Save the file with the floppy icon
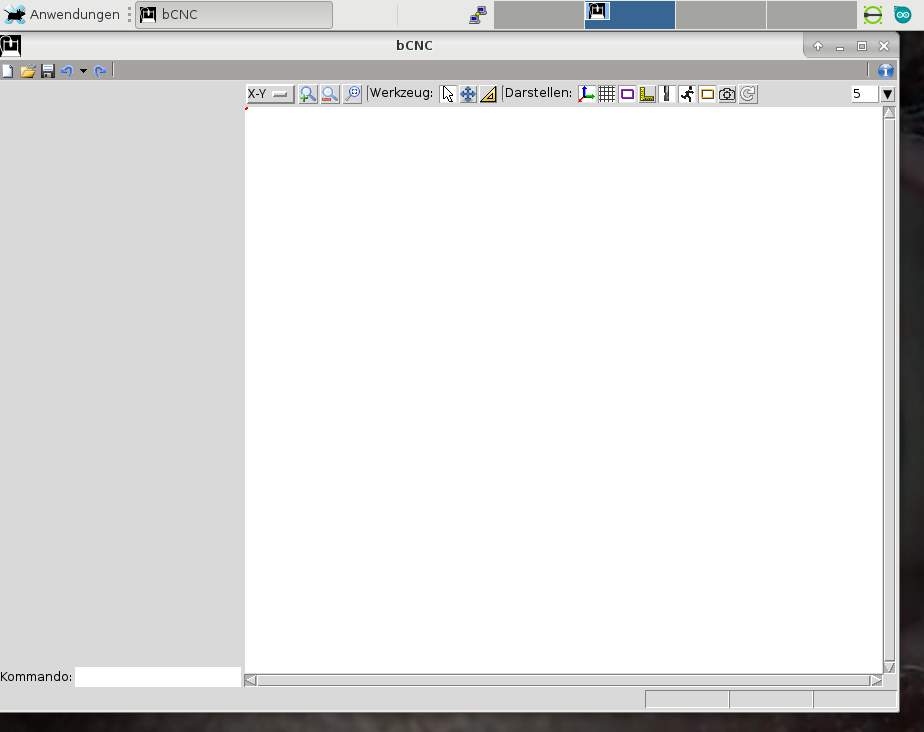The image size is (924, 732). pos(48,71)
